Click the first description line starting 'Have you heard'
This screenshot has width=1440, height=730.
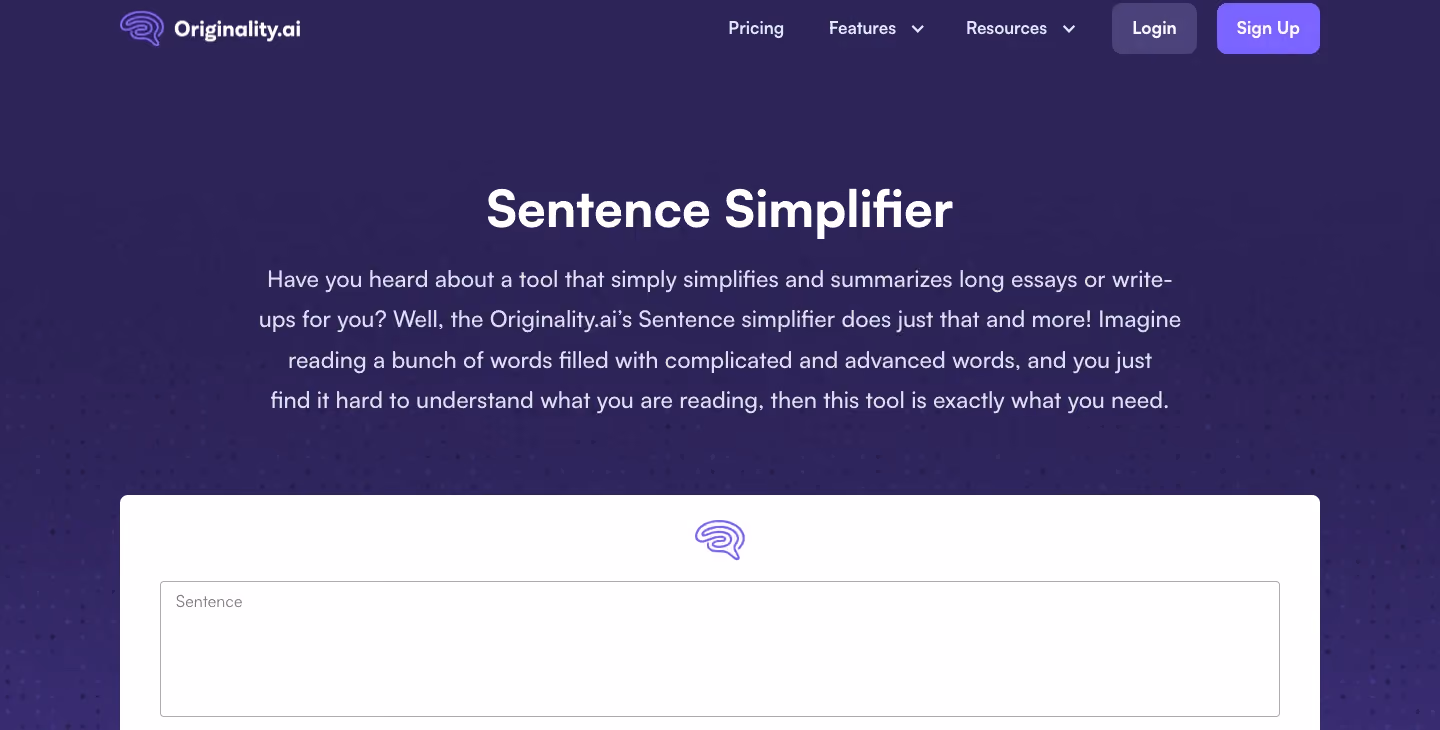coord(720,279)
